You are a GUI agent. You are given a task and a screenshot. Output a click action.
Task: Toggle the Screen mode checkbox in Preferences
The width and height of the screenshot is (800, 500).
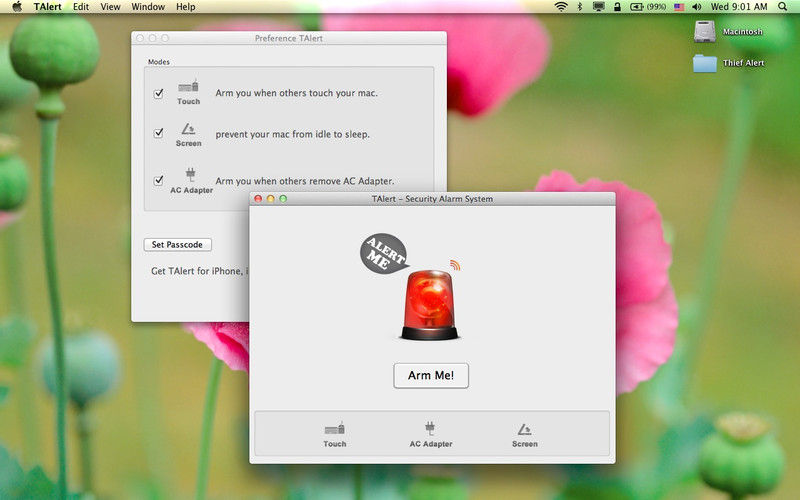[x=159, y=133]
